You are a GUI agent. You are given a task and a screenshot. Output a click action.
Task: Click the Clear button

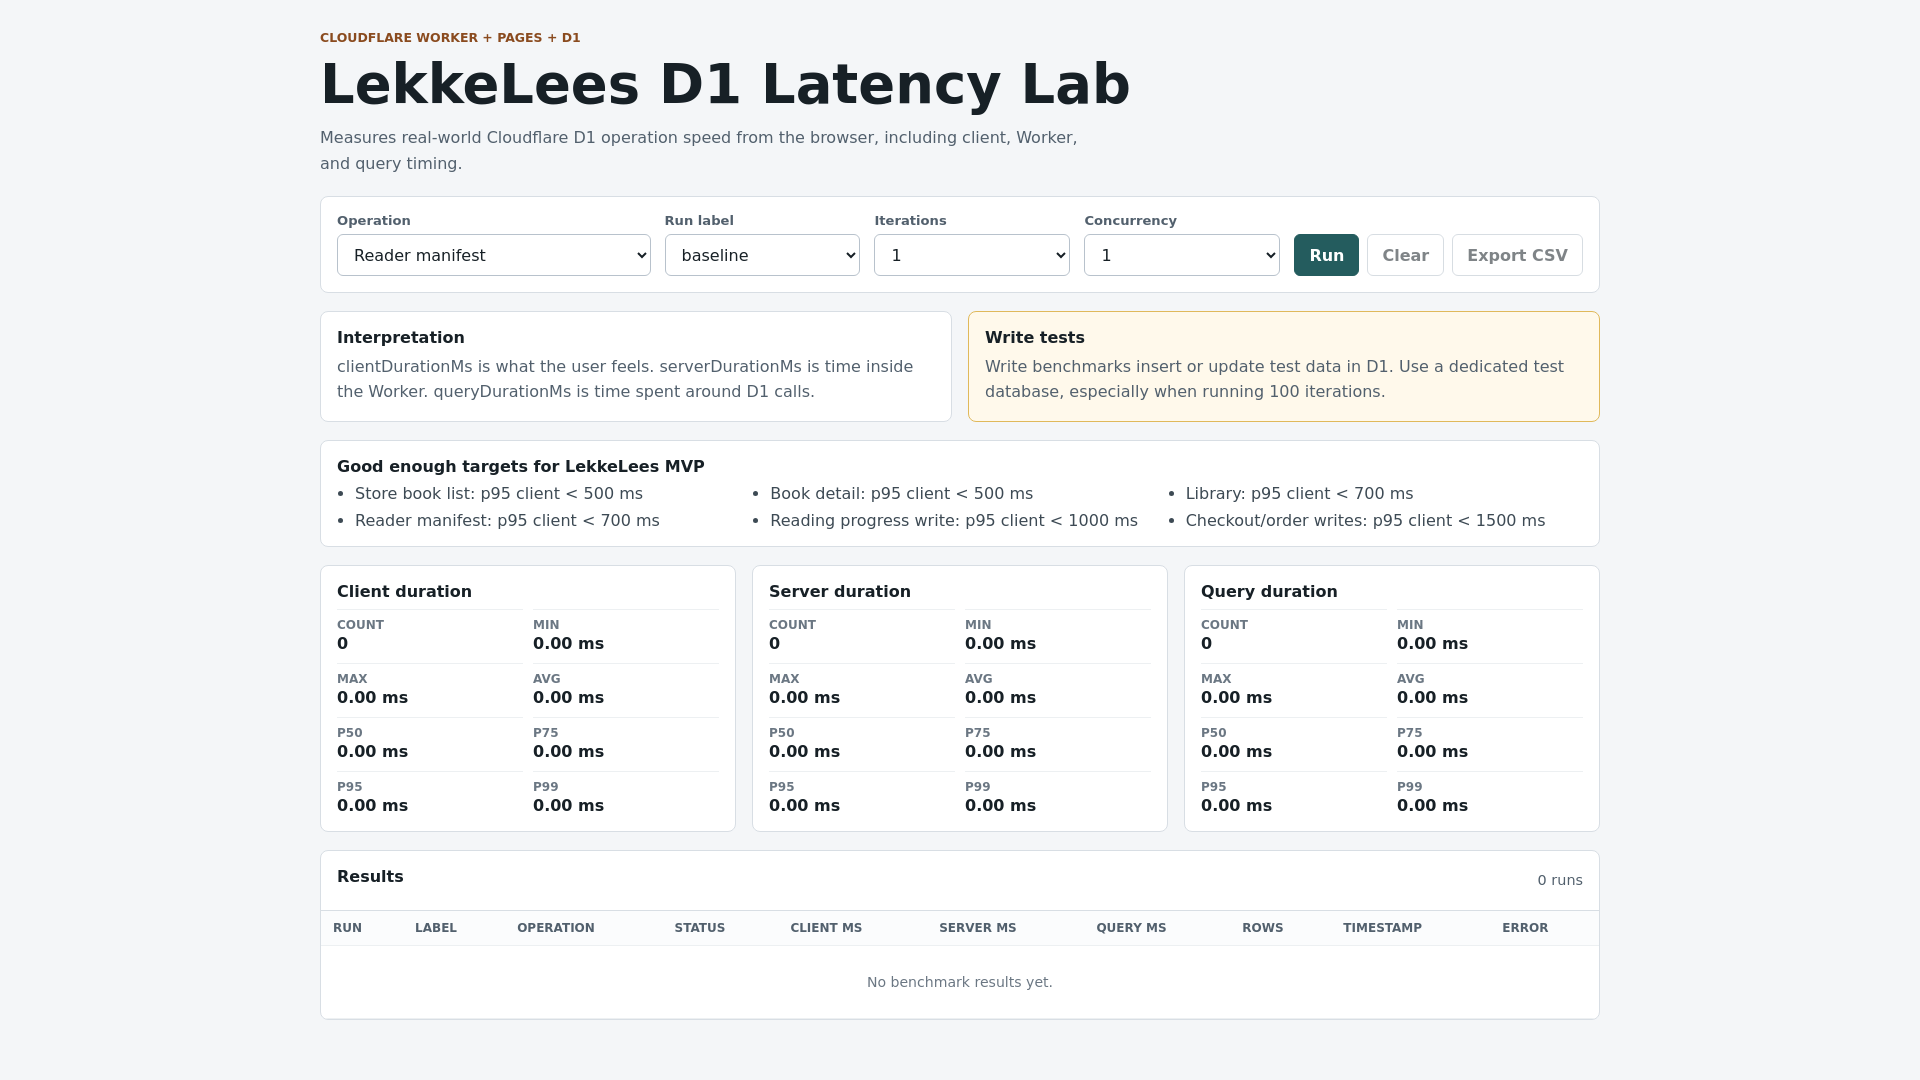click(x=1405, y=255)
